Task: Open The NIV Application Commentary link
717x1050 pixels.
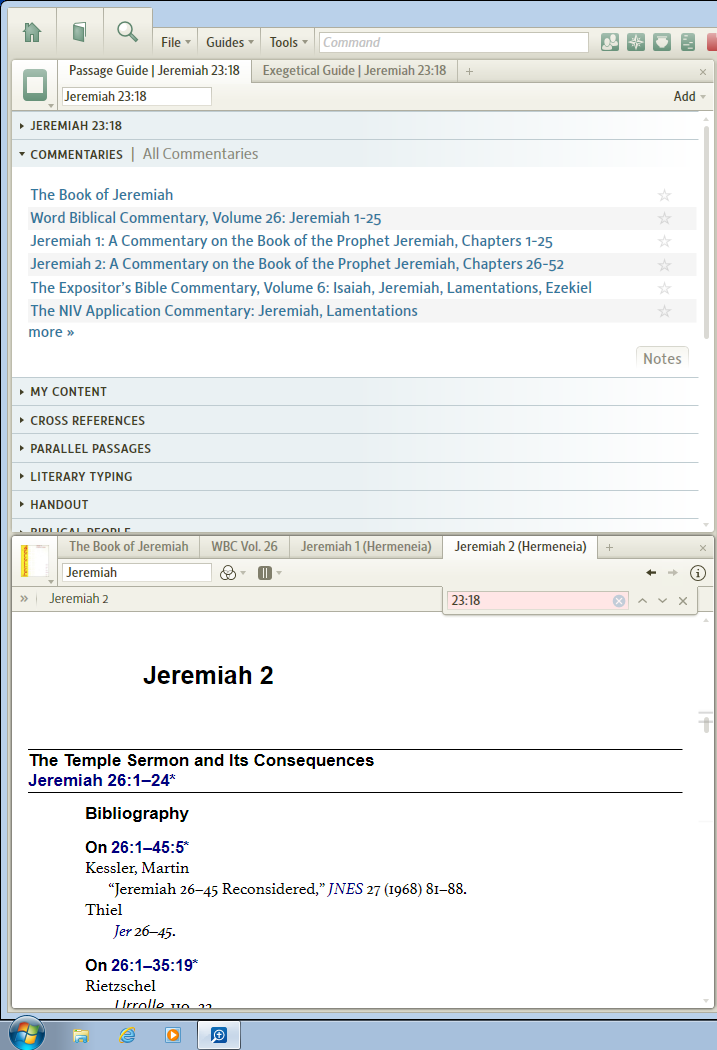Action: 224,311
